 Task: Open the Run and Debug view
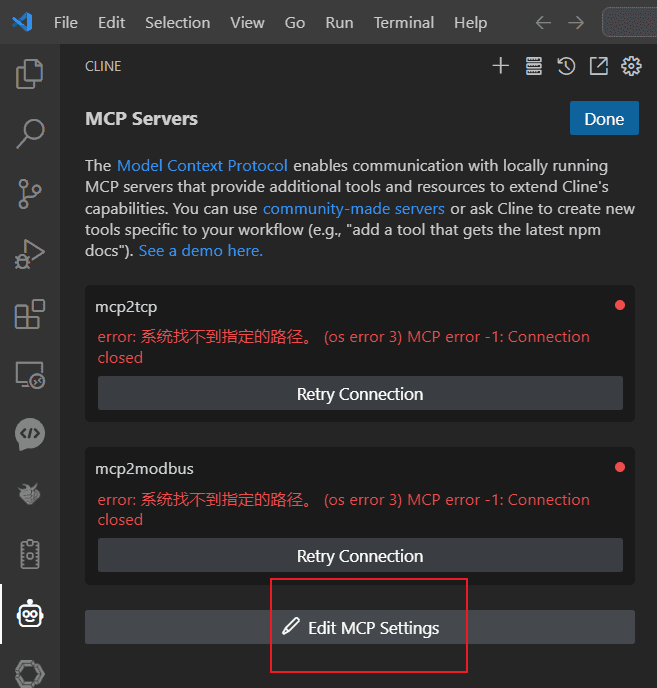29,254
